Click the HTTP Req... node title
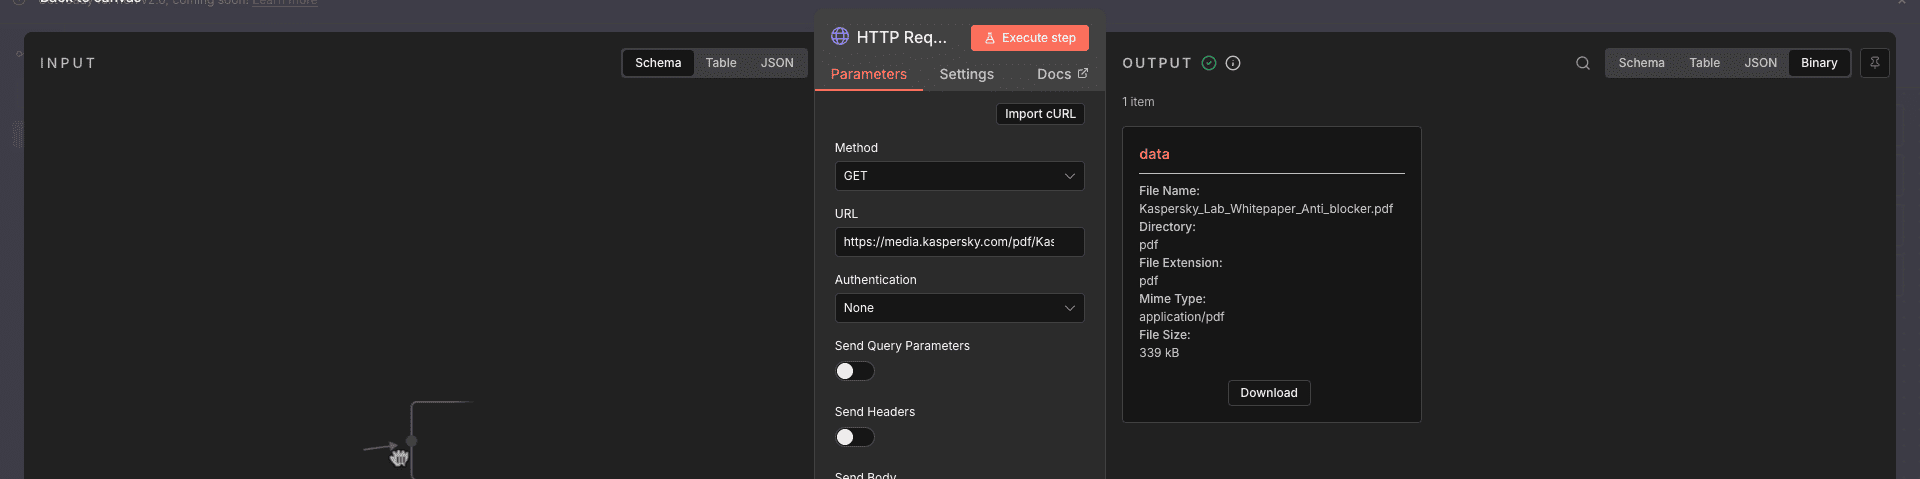This screenshot has width=1920, height=479. click(x=901, y=37)
